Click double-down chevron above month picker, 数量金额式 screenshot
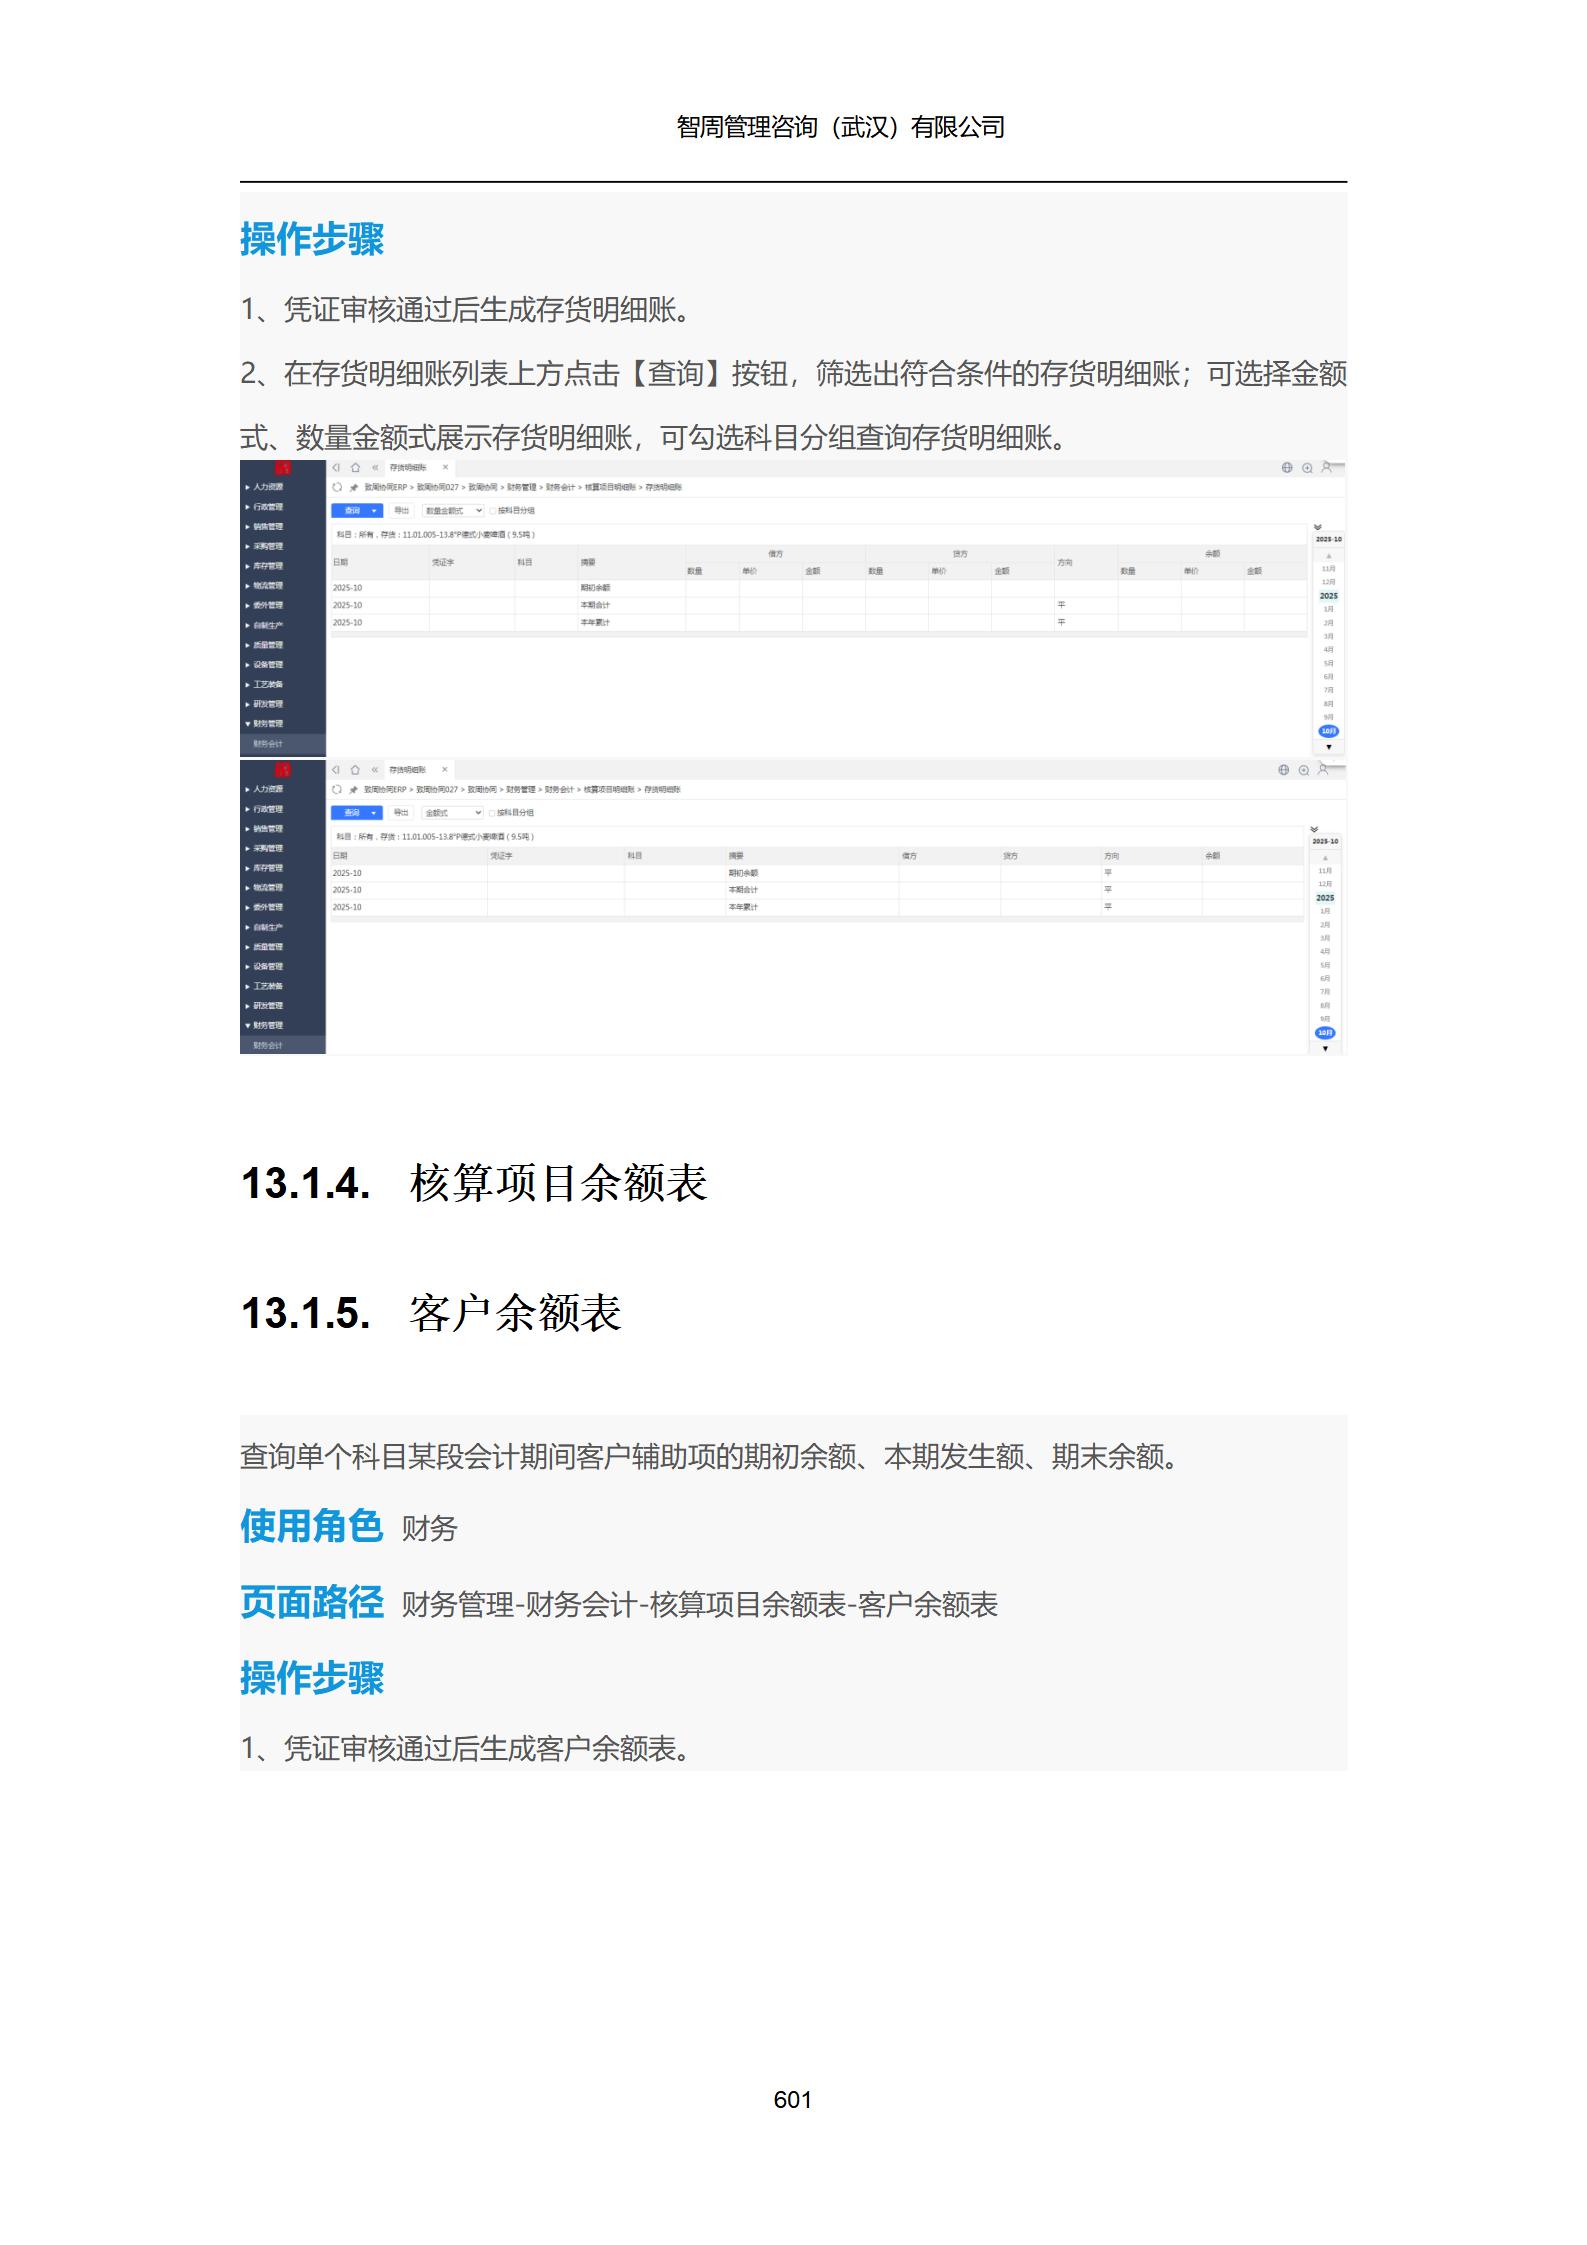 click(1318, 527)
